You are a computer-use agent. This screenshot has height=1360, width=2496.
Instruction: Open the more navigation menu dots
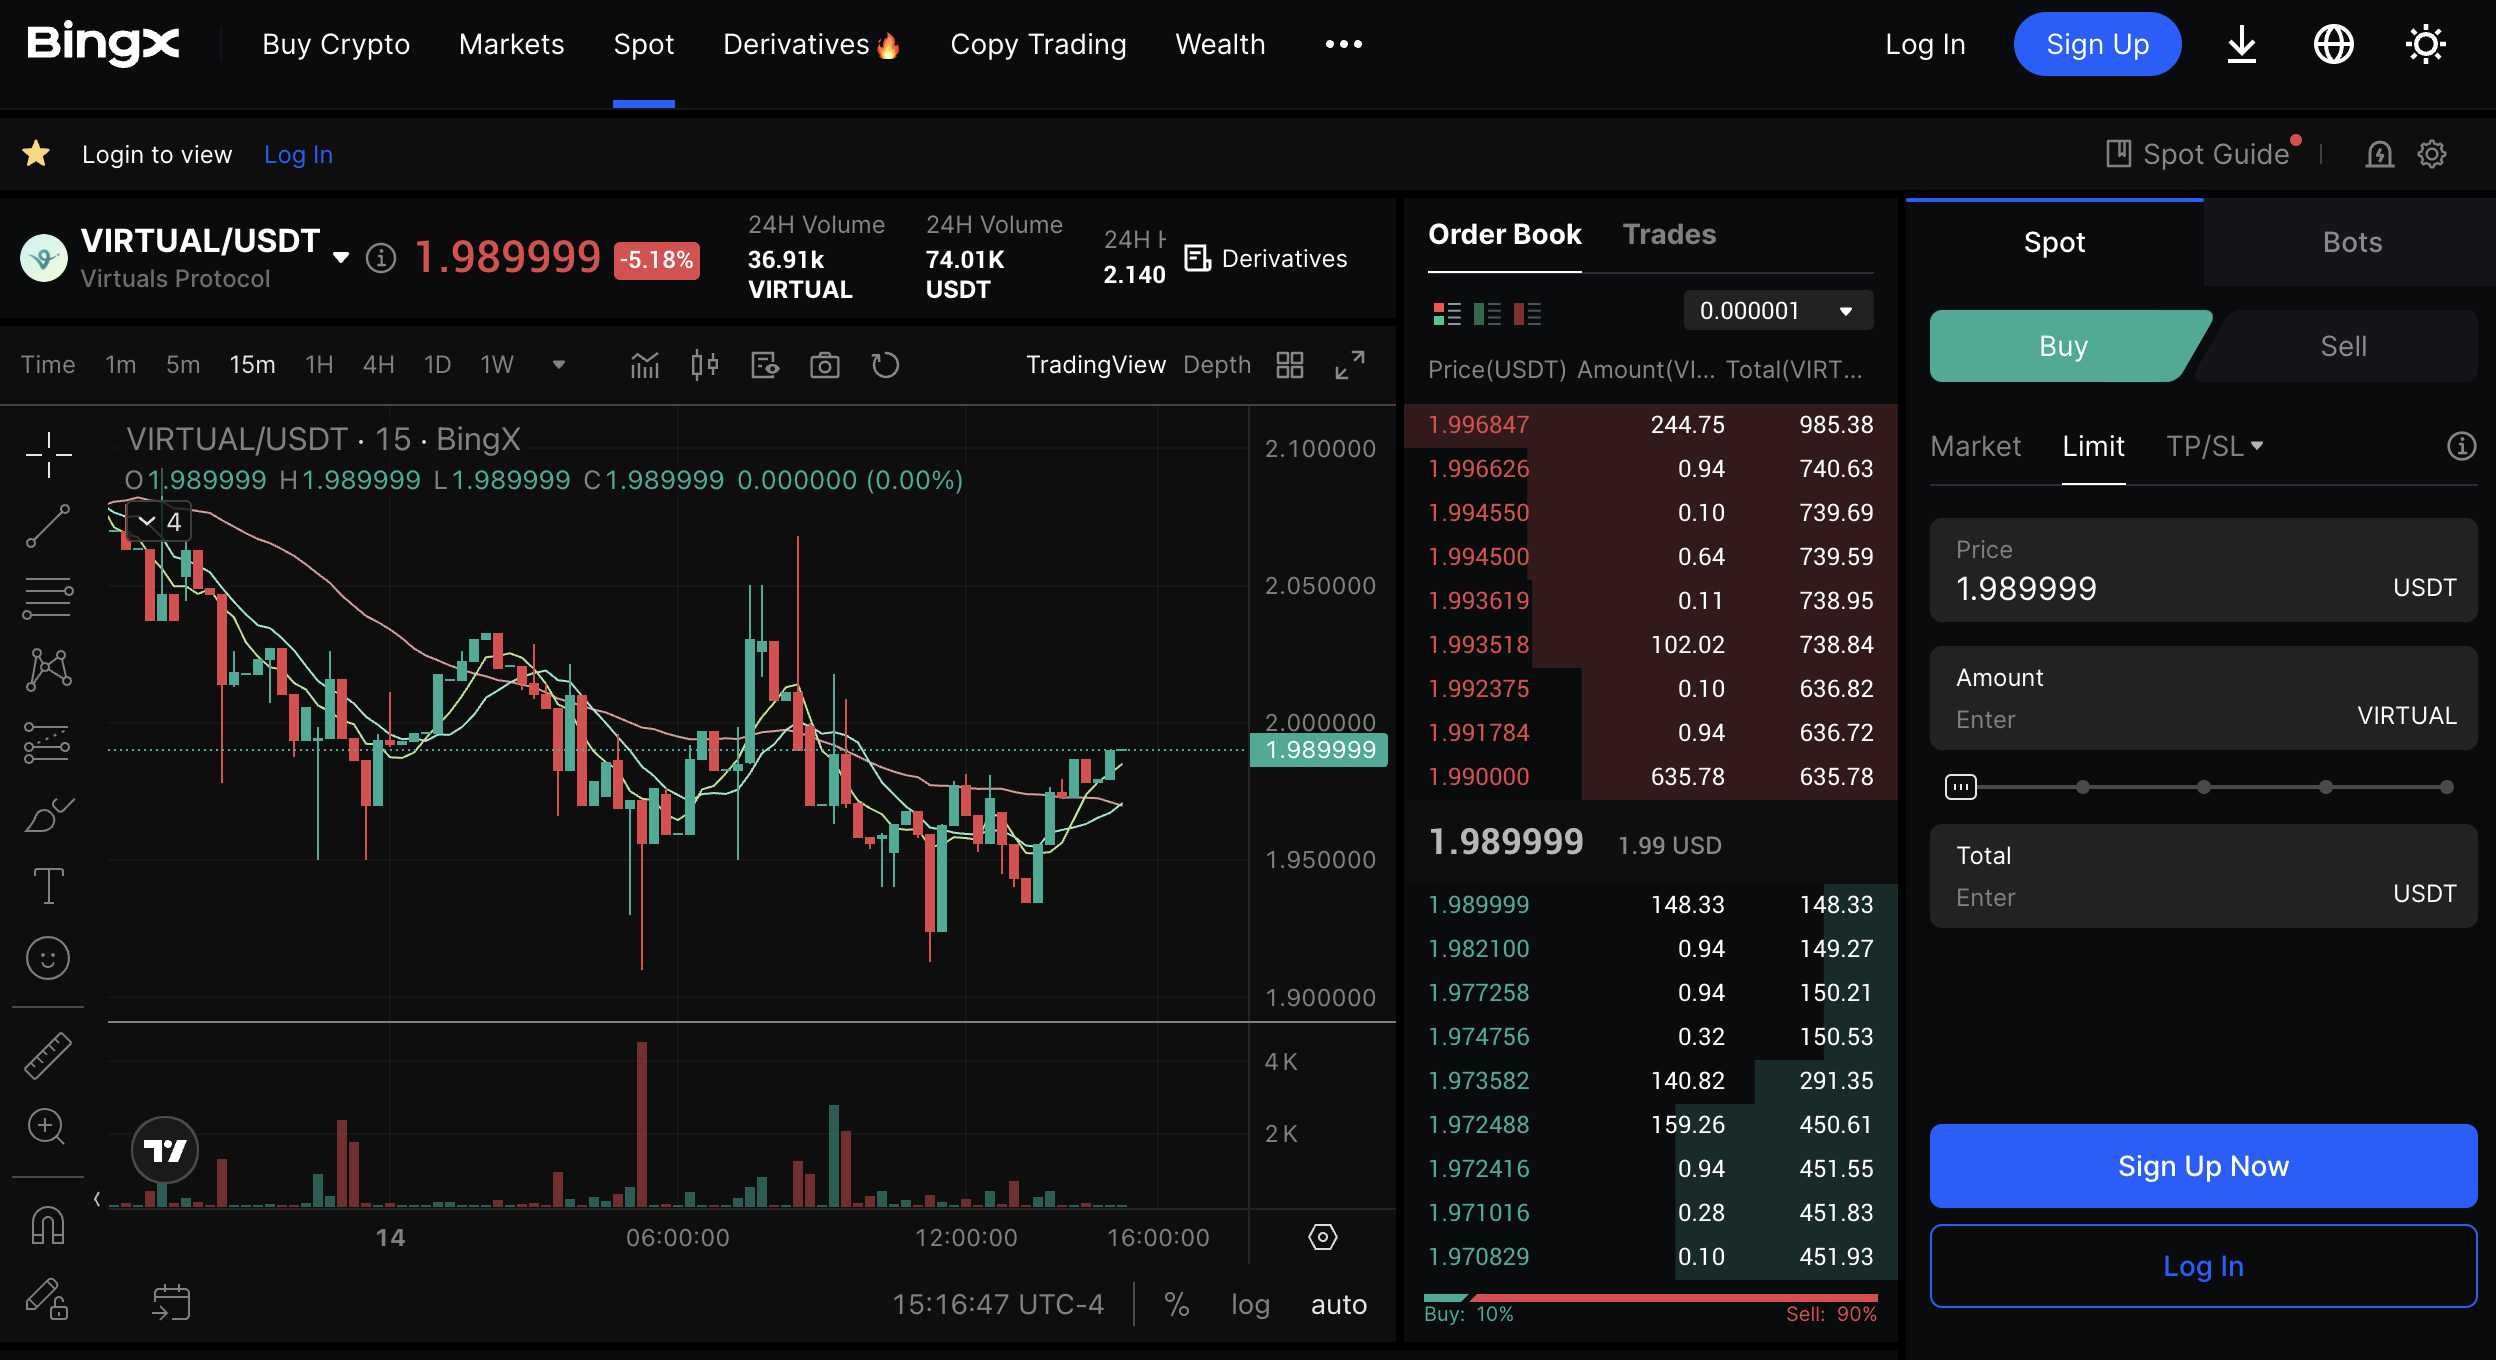click(1343, 44)
